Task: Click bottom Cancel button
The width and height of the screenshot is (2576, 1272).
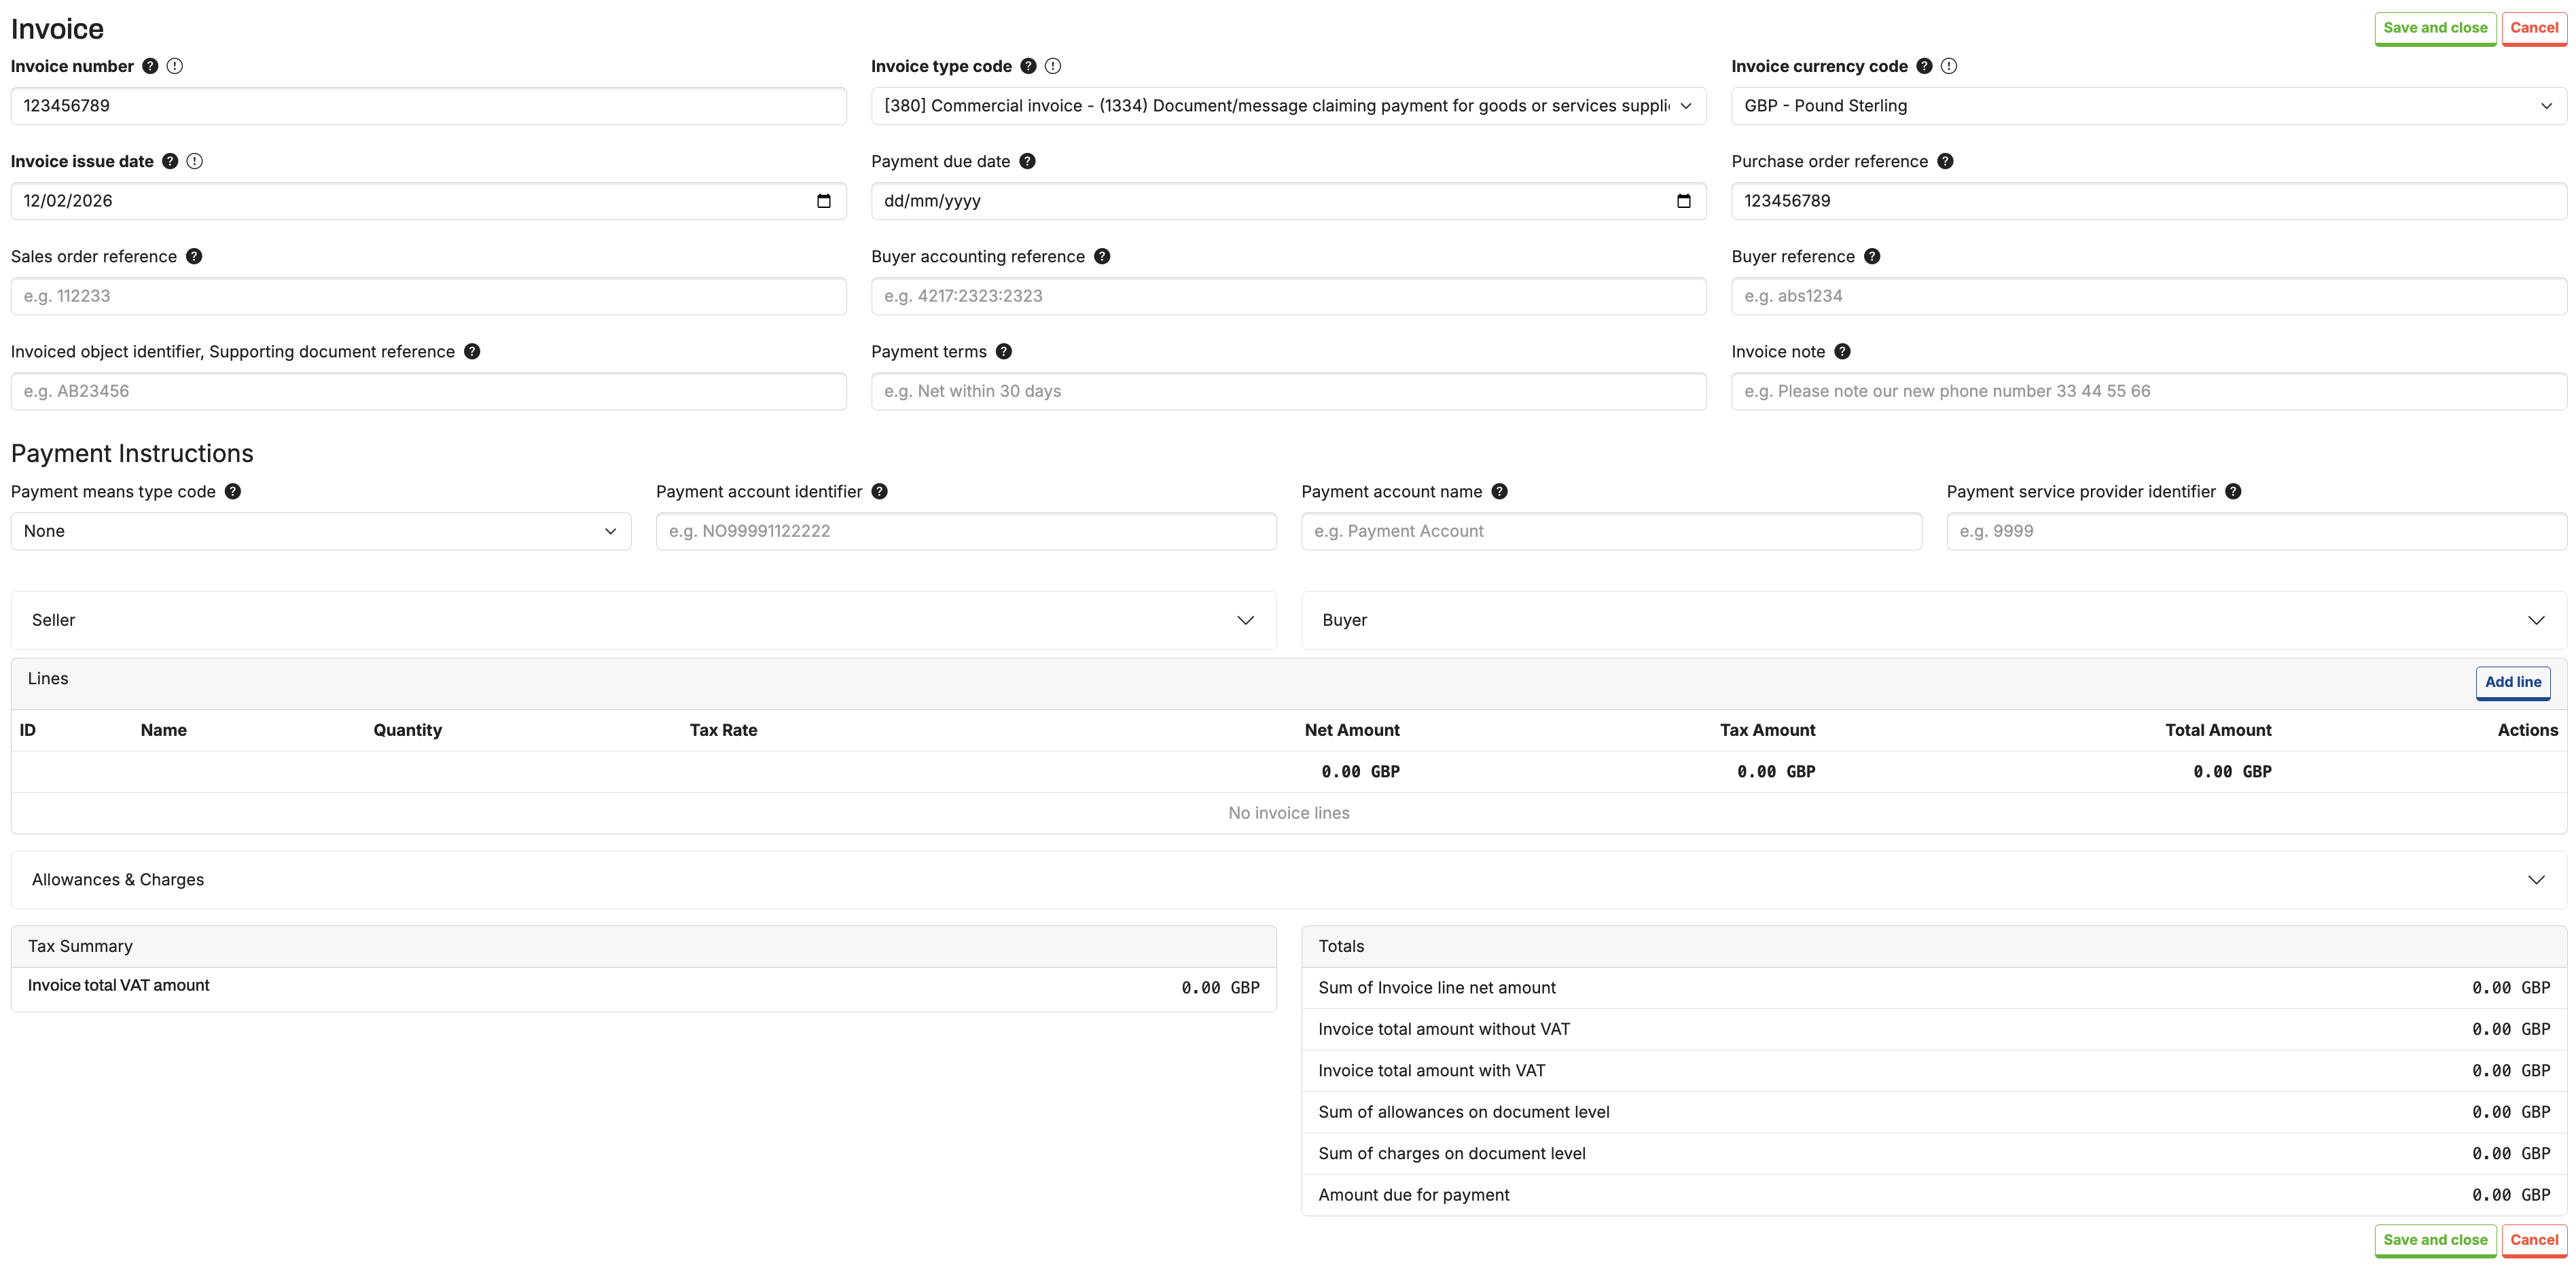Action: coord(2534,1240)
